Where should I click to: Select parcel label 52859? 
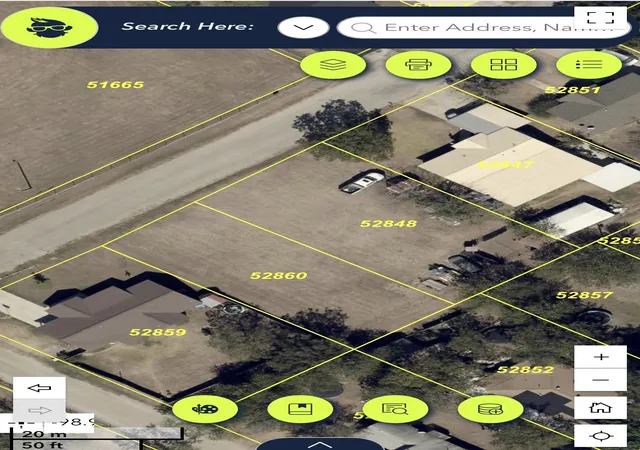pyautogui.click(x=158, y=332)
